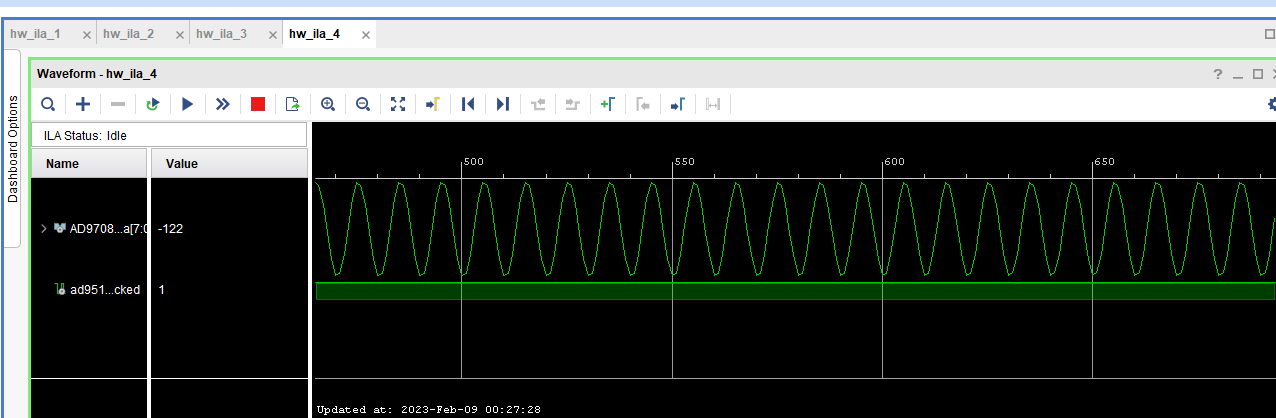
Task: Open waveform settings gear icon
Action: 1271,103
